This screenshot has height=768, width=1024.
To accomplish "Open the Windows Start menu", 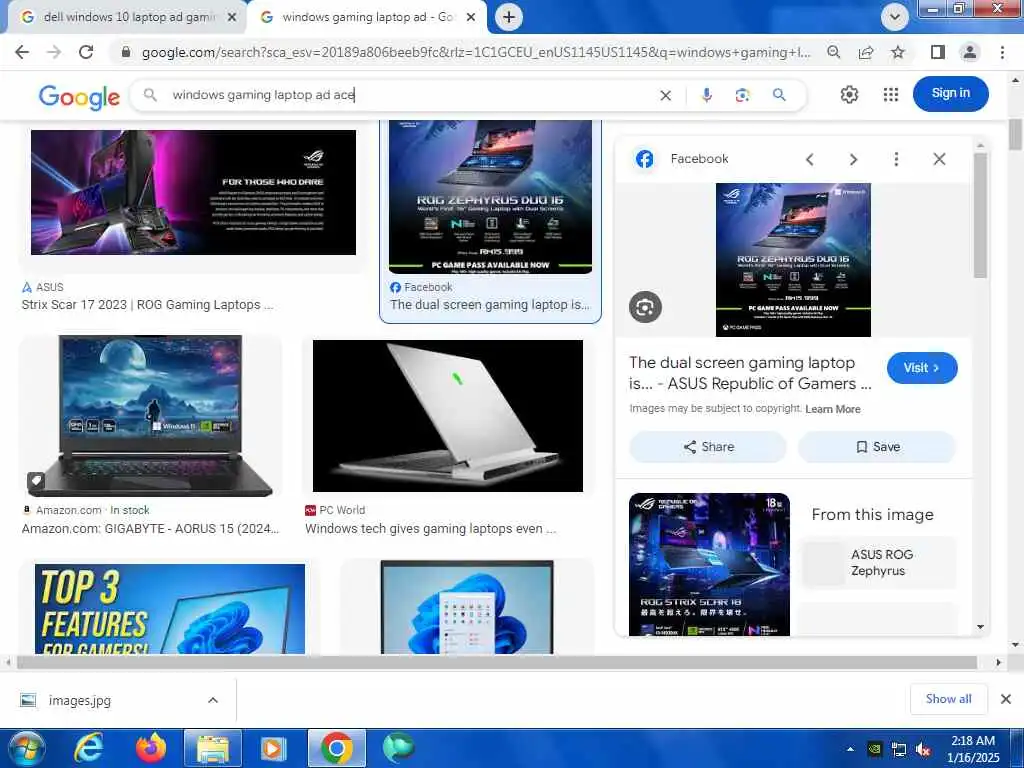I will click(x=26, y=748).
